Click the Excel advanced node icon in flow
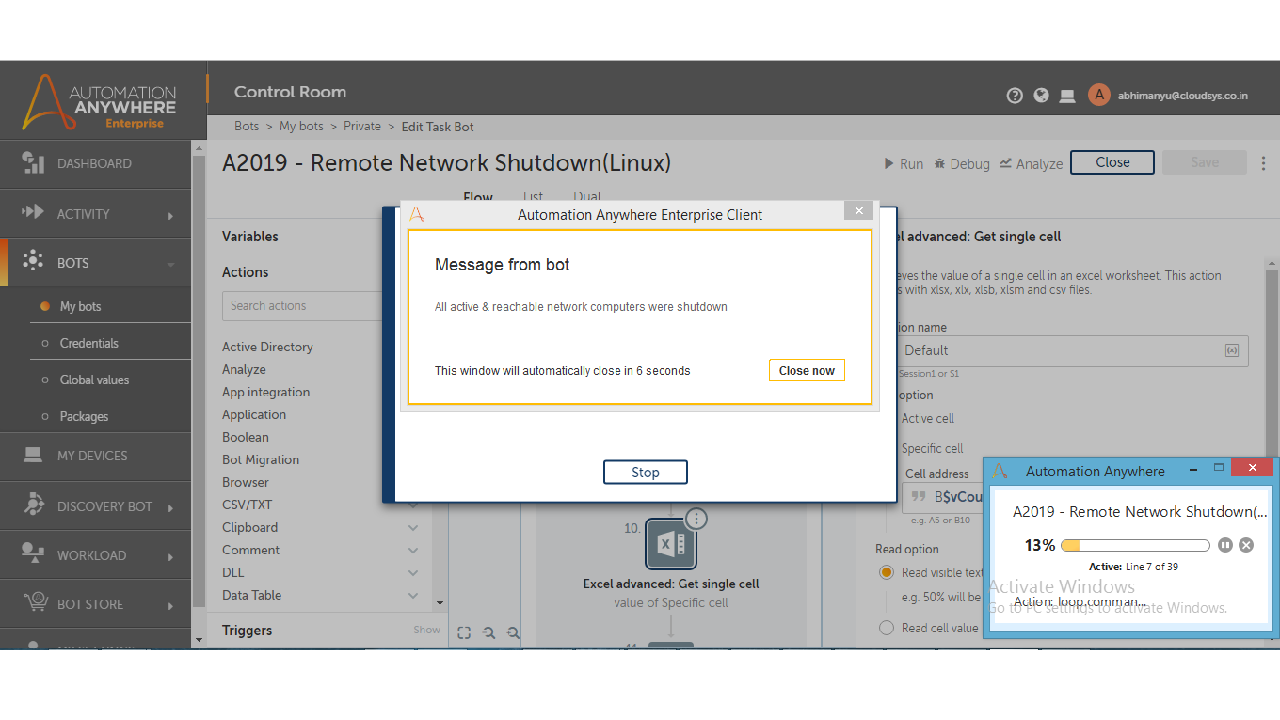The height and width of the screenshot is (720, 1280). click(670, 544)
